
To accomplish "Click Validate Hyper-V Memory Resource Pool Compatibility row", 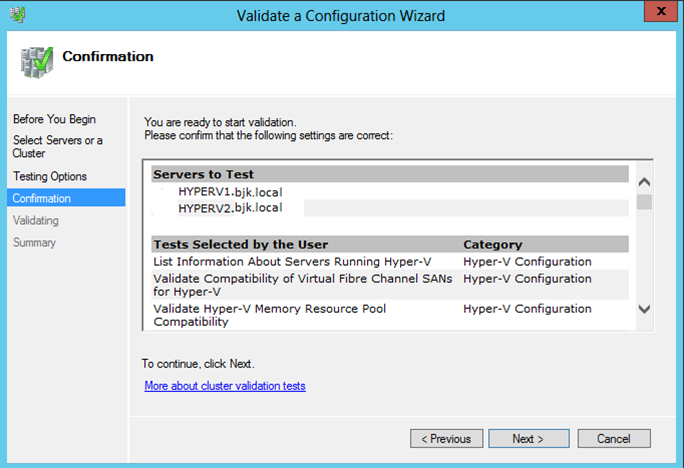I will click(x=270, y=315).
